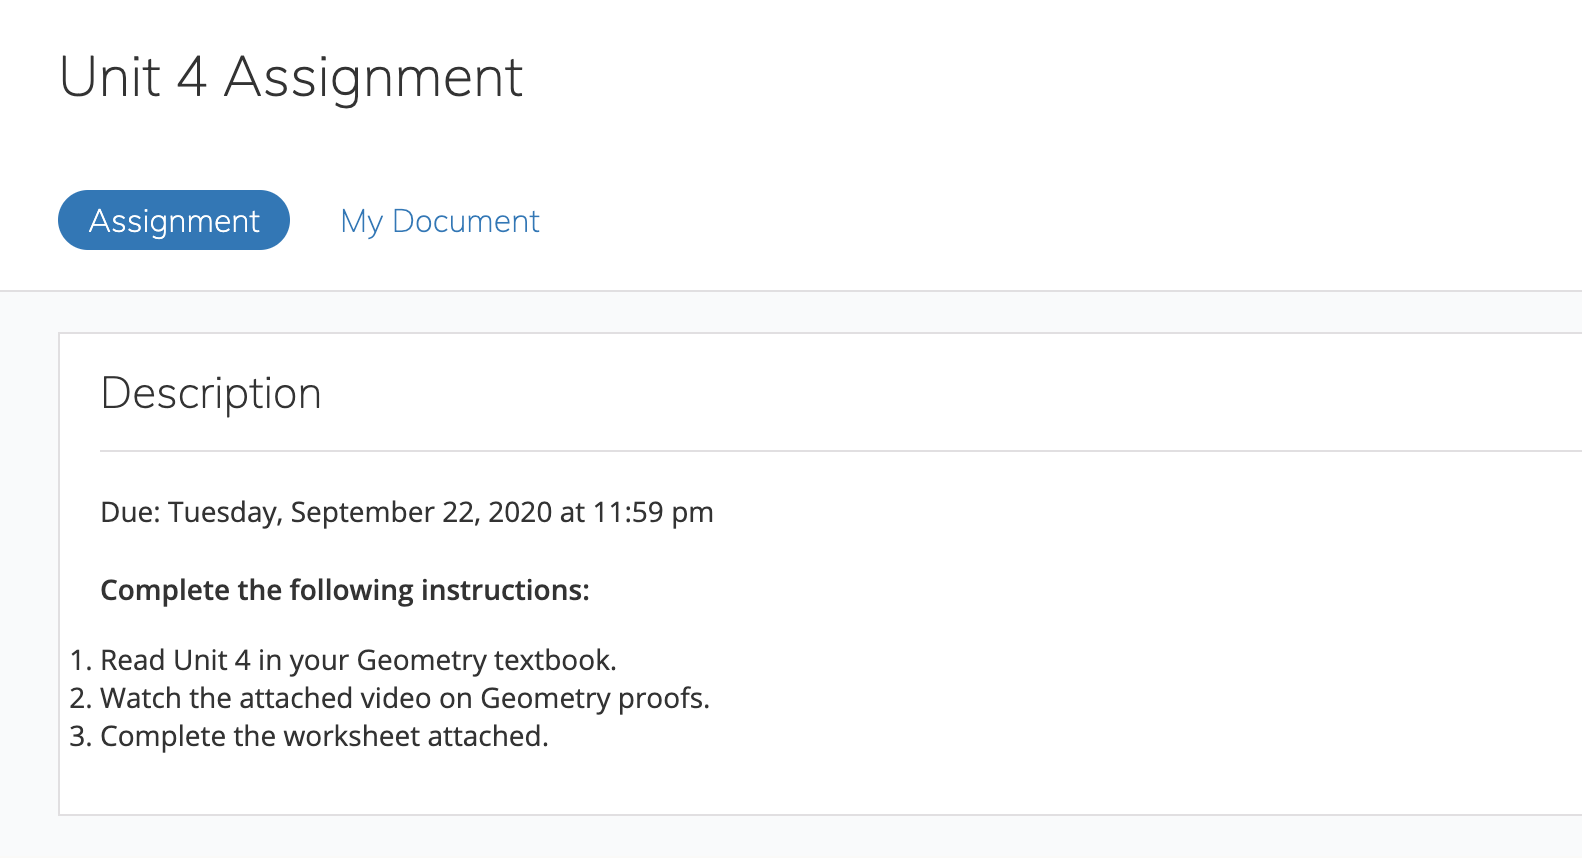Switch to the My Document tab
Screen dimensions: 1582x858
coord(440,221)
